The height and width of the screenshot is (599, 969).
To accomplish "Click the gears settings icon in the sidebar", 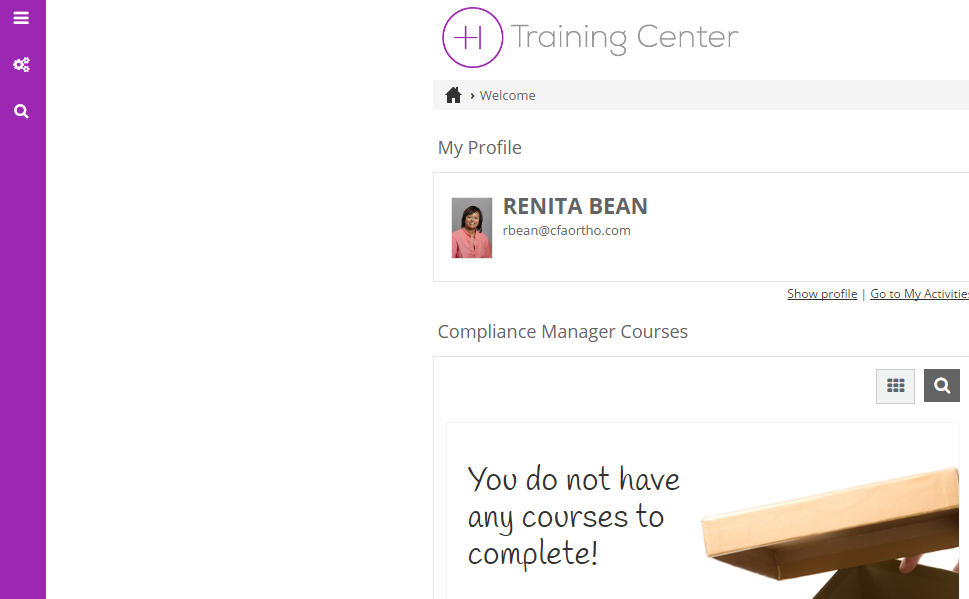I will (21, 65).
